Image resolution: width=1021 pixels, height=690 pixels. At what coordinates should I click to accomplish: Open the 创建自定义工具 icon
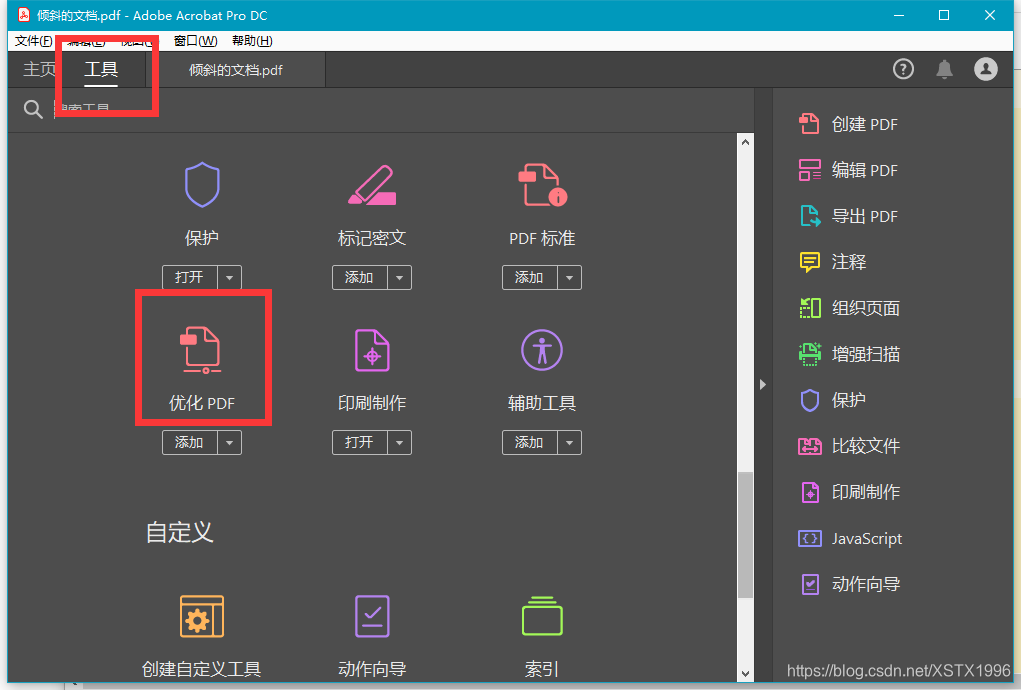tap(202, 616)
